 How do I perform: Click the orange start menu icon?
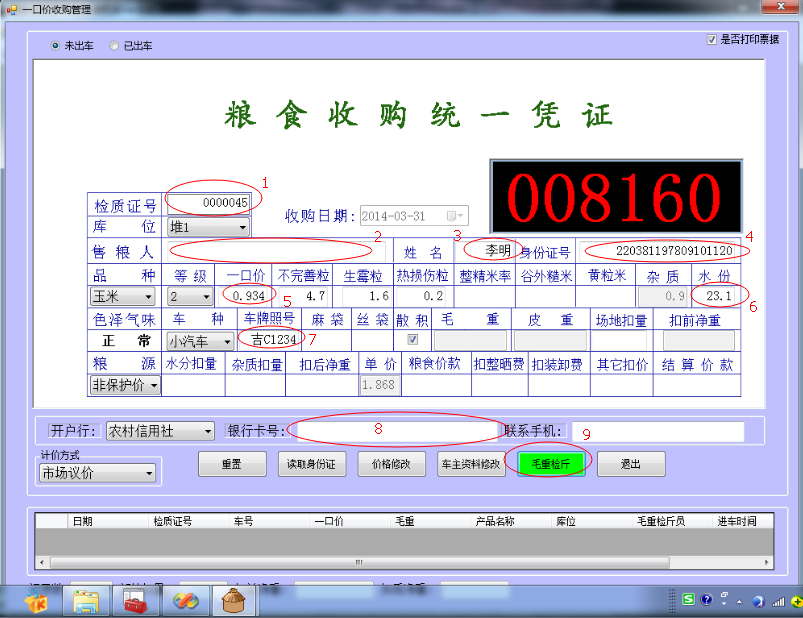tap(37, 601)
